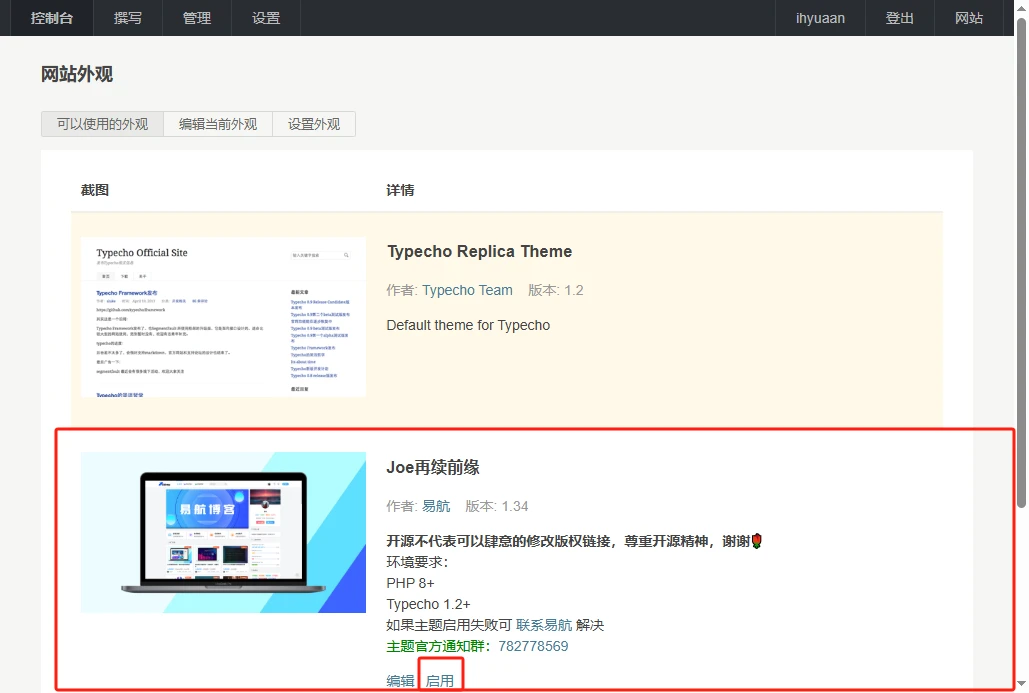Click 登出 to log out
1029x693 pixels.
(x=899, y=17)
